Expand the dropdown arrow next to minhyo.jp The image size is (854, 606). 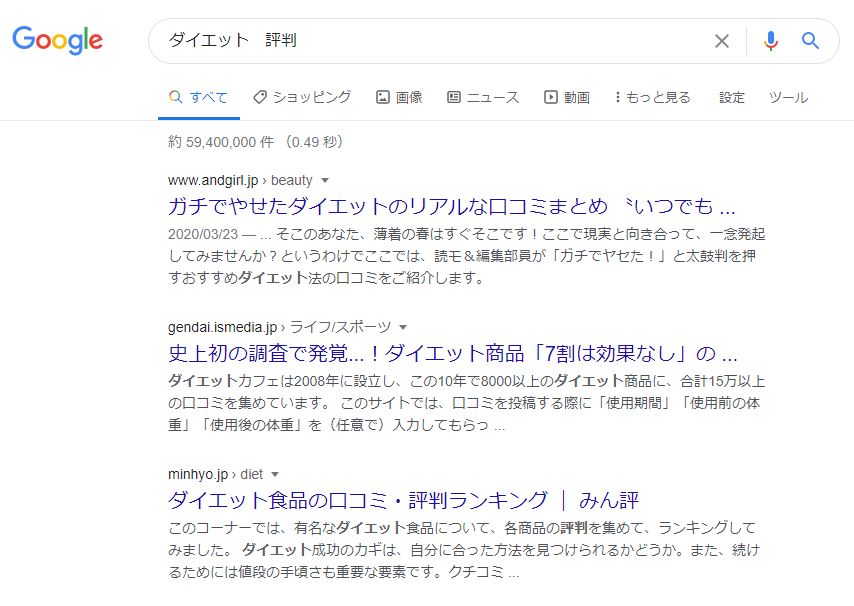pos(275,474)
